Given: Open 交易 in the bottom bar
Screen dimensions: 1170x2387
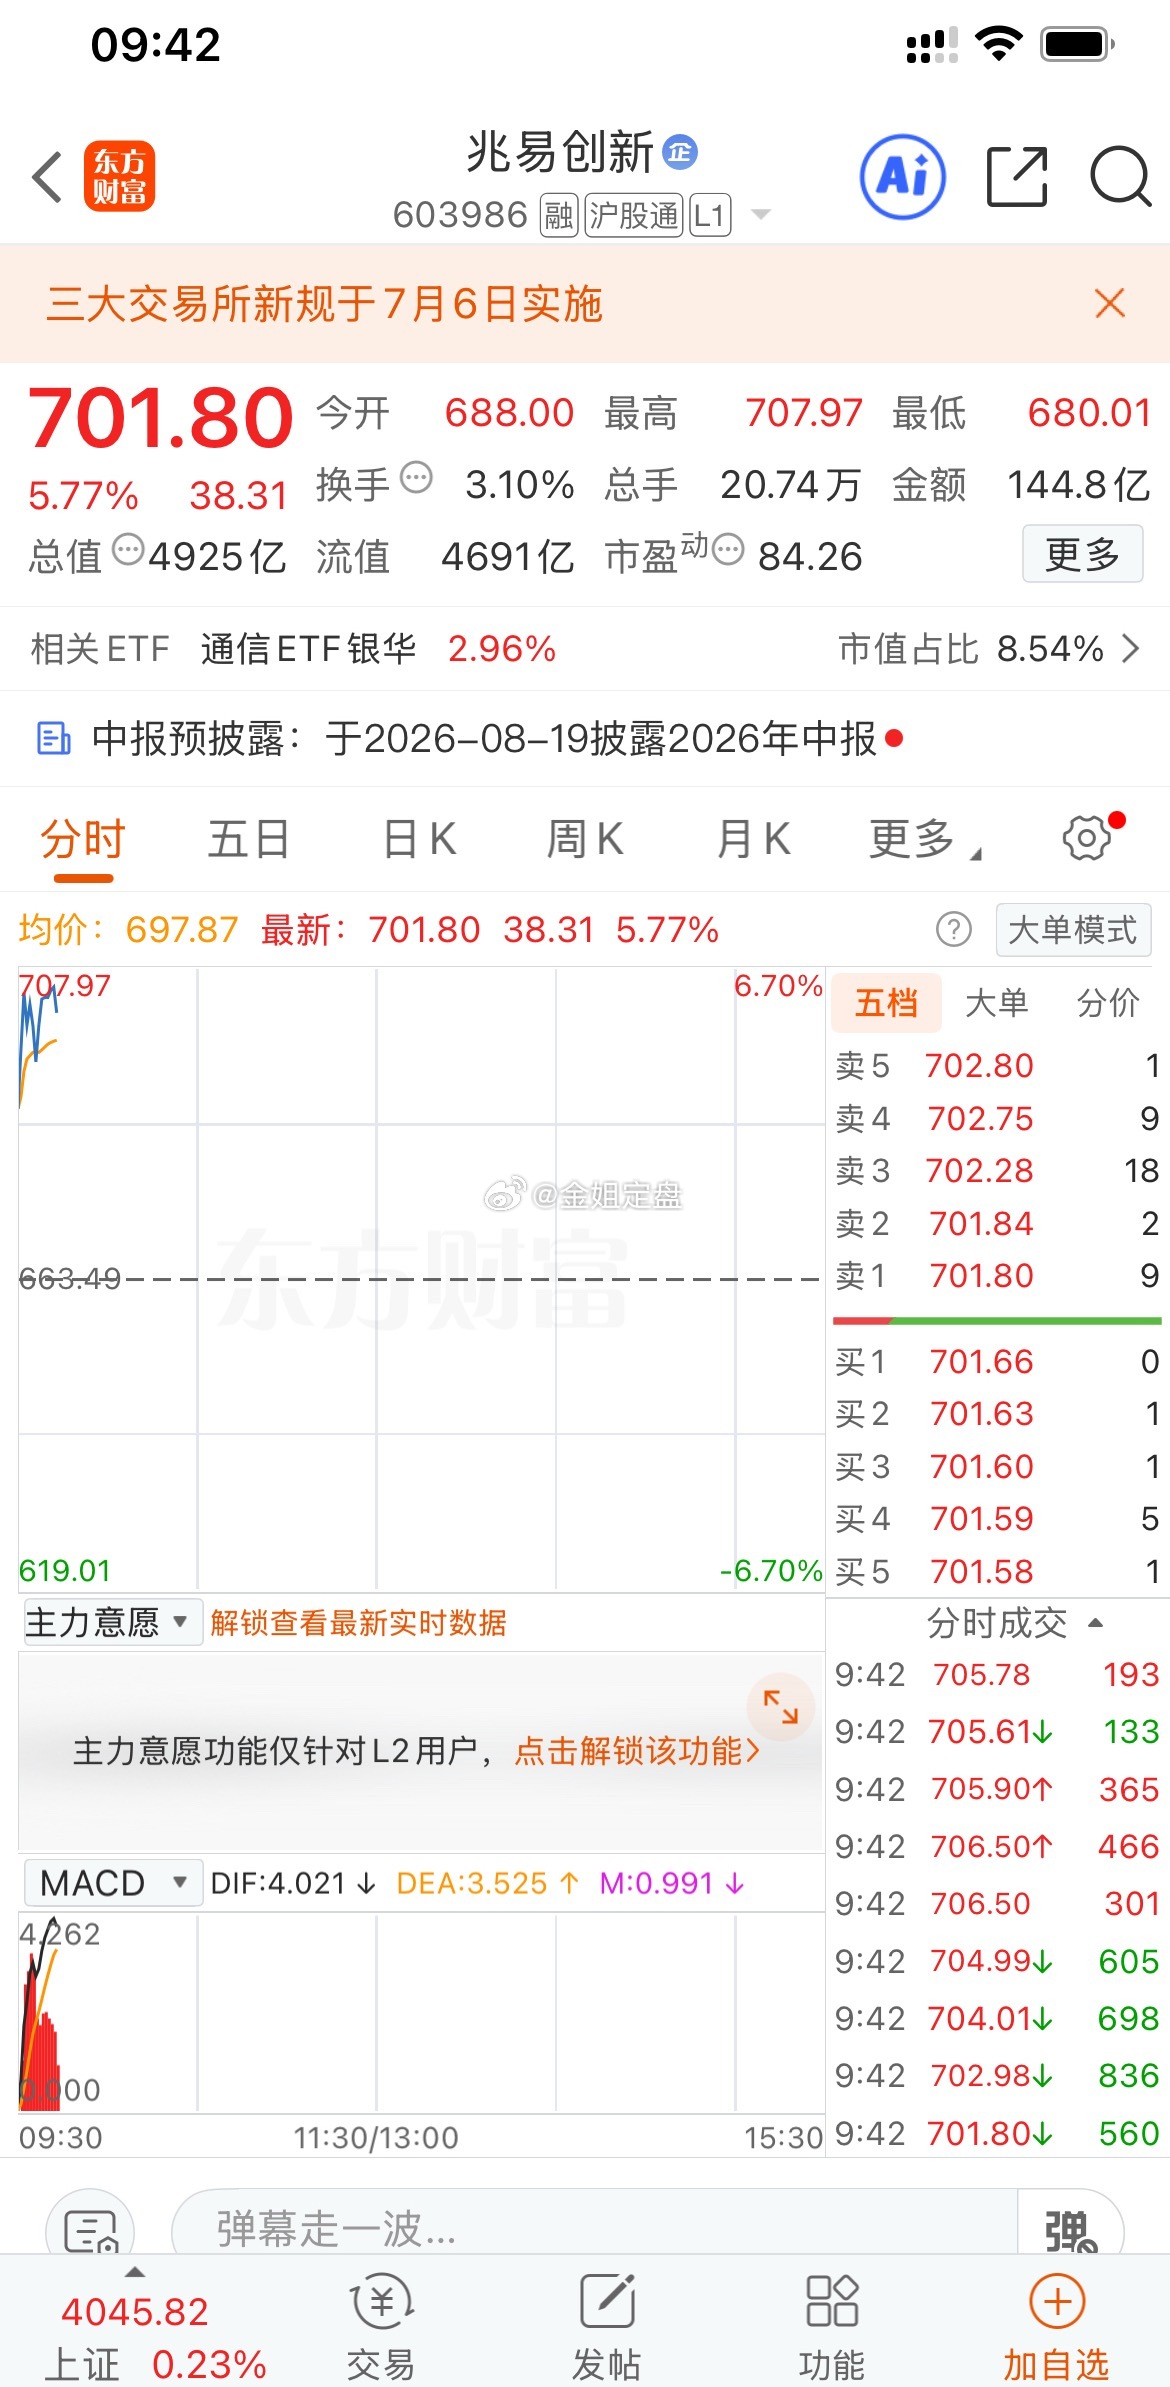Looking at the screenshot, I should (381, 2327).
